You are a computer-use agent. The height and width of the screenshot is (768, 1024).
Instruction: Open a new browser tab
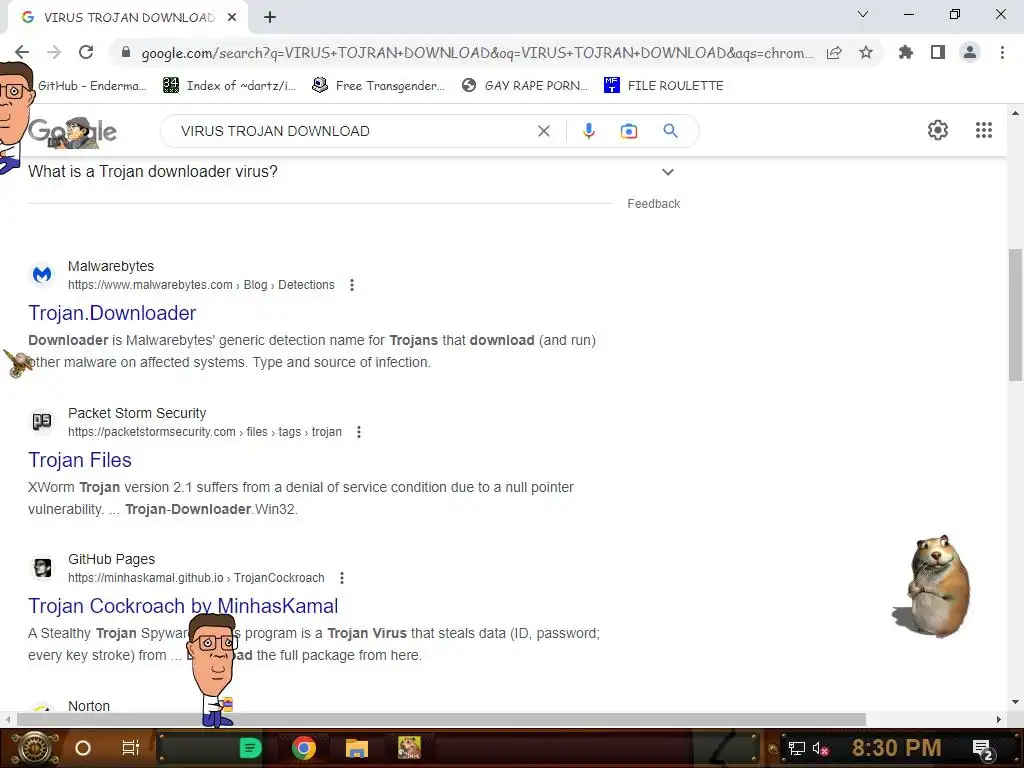coord(270,18)
